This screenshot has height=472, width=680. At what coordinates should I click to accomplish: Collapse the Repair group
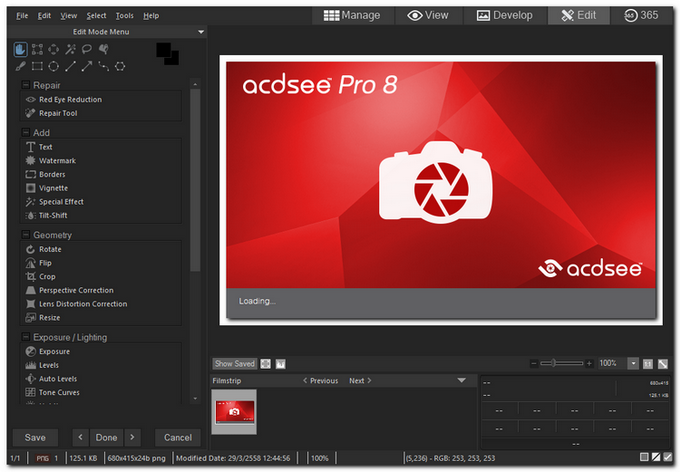[26, 85]
